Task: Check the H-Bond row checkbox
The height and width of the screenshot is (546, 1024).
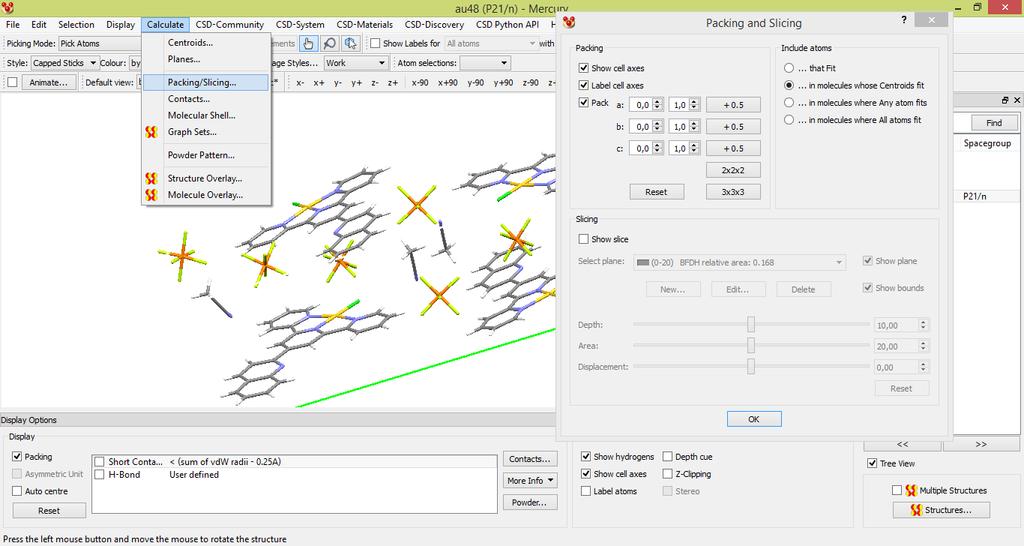Action: tap(99, 475)
